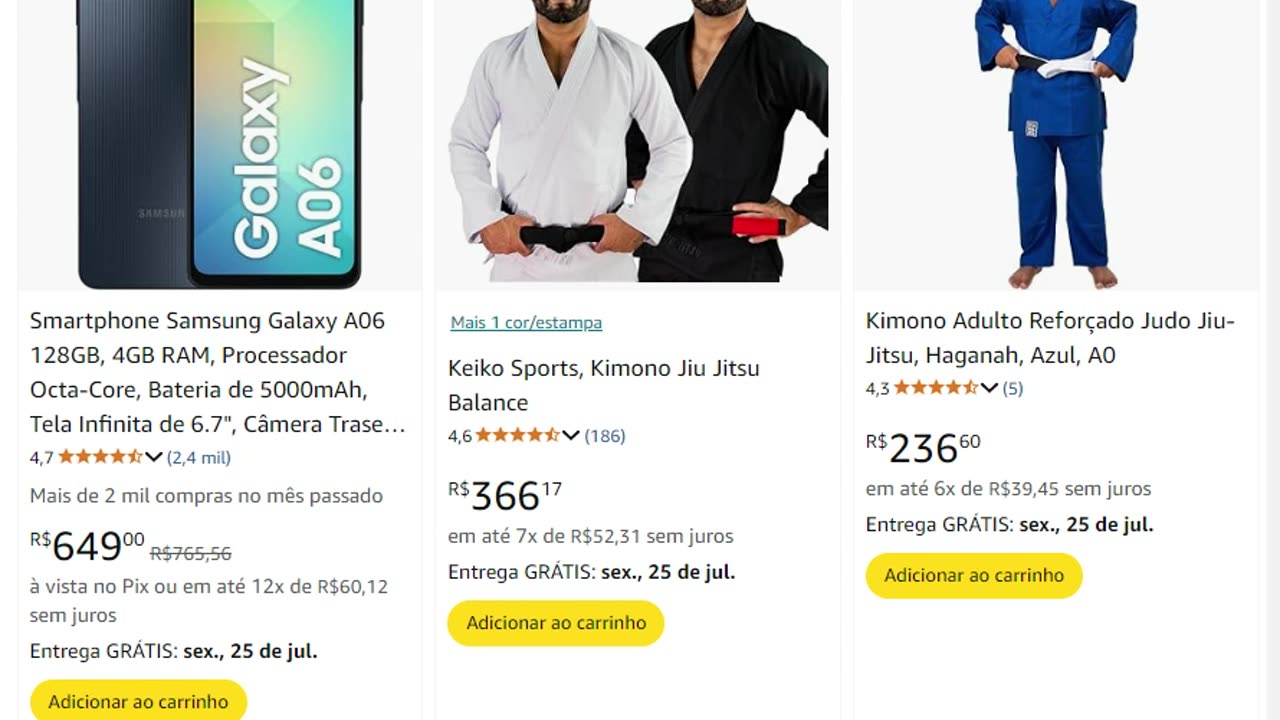
Task: Expand rating chevron for Haganah blue kimono
Action: (989, 388)
